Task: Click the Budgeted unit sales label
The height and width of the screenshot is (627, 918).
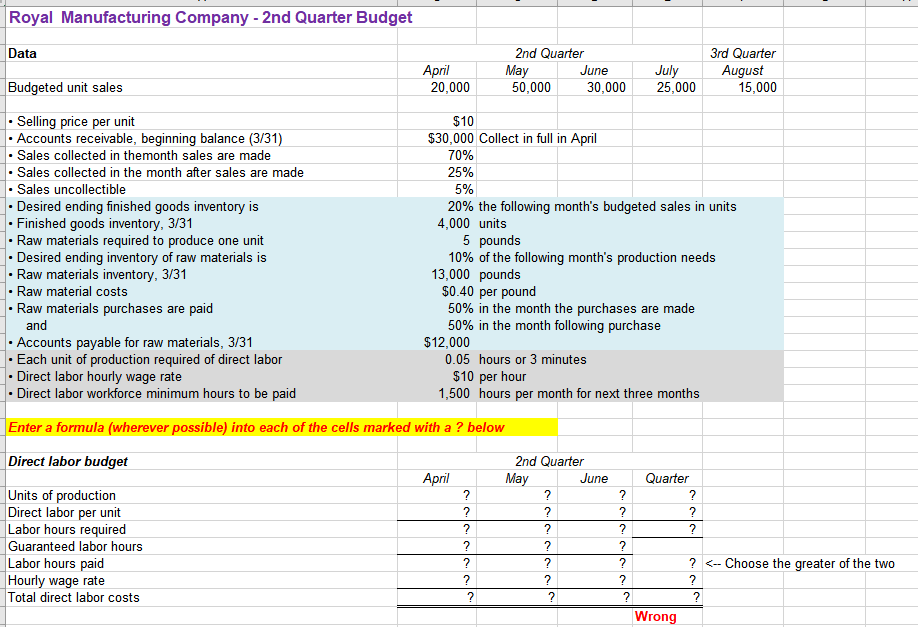Action: (65, 87)
